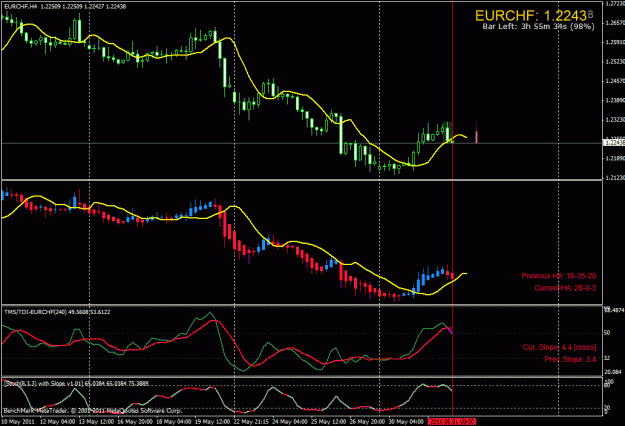Click the '22 May 21:15' time axis label
The height and width of the screenshot is (426, 625).
pos(251,421)
